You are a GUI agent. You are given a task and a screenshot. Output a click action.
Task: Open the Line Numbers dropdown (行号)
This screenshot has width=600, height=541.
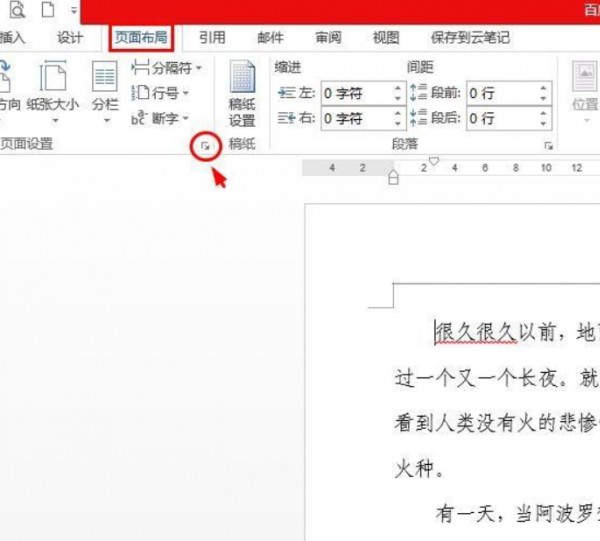point(160,93)
